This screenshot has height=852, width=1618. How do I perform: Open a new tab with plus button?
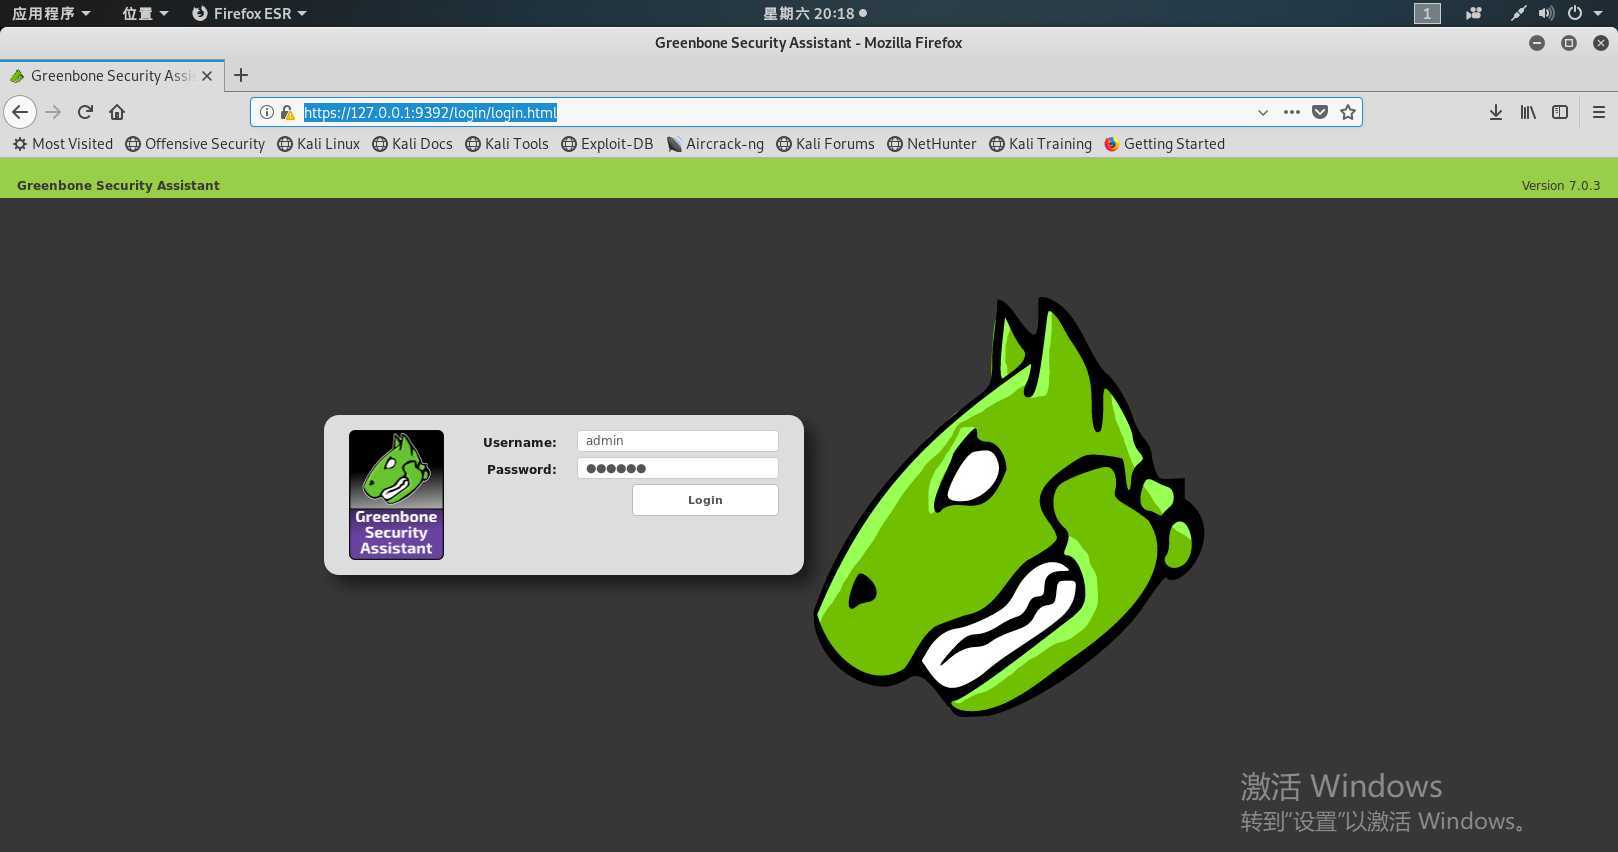[241, 75]
